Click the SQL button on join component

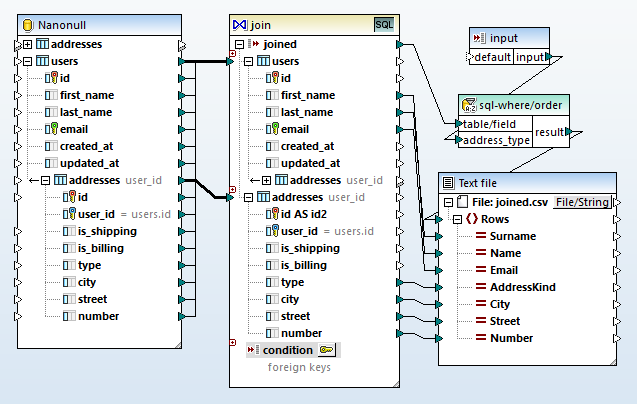point(383,23)
